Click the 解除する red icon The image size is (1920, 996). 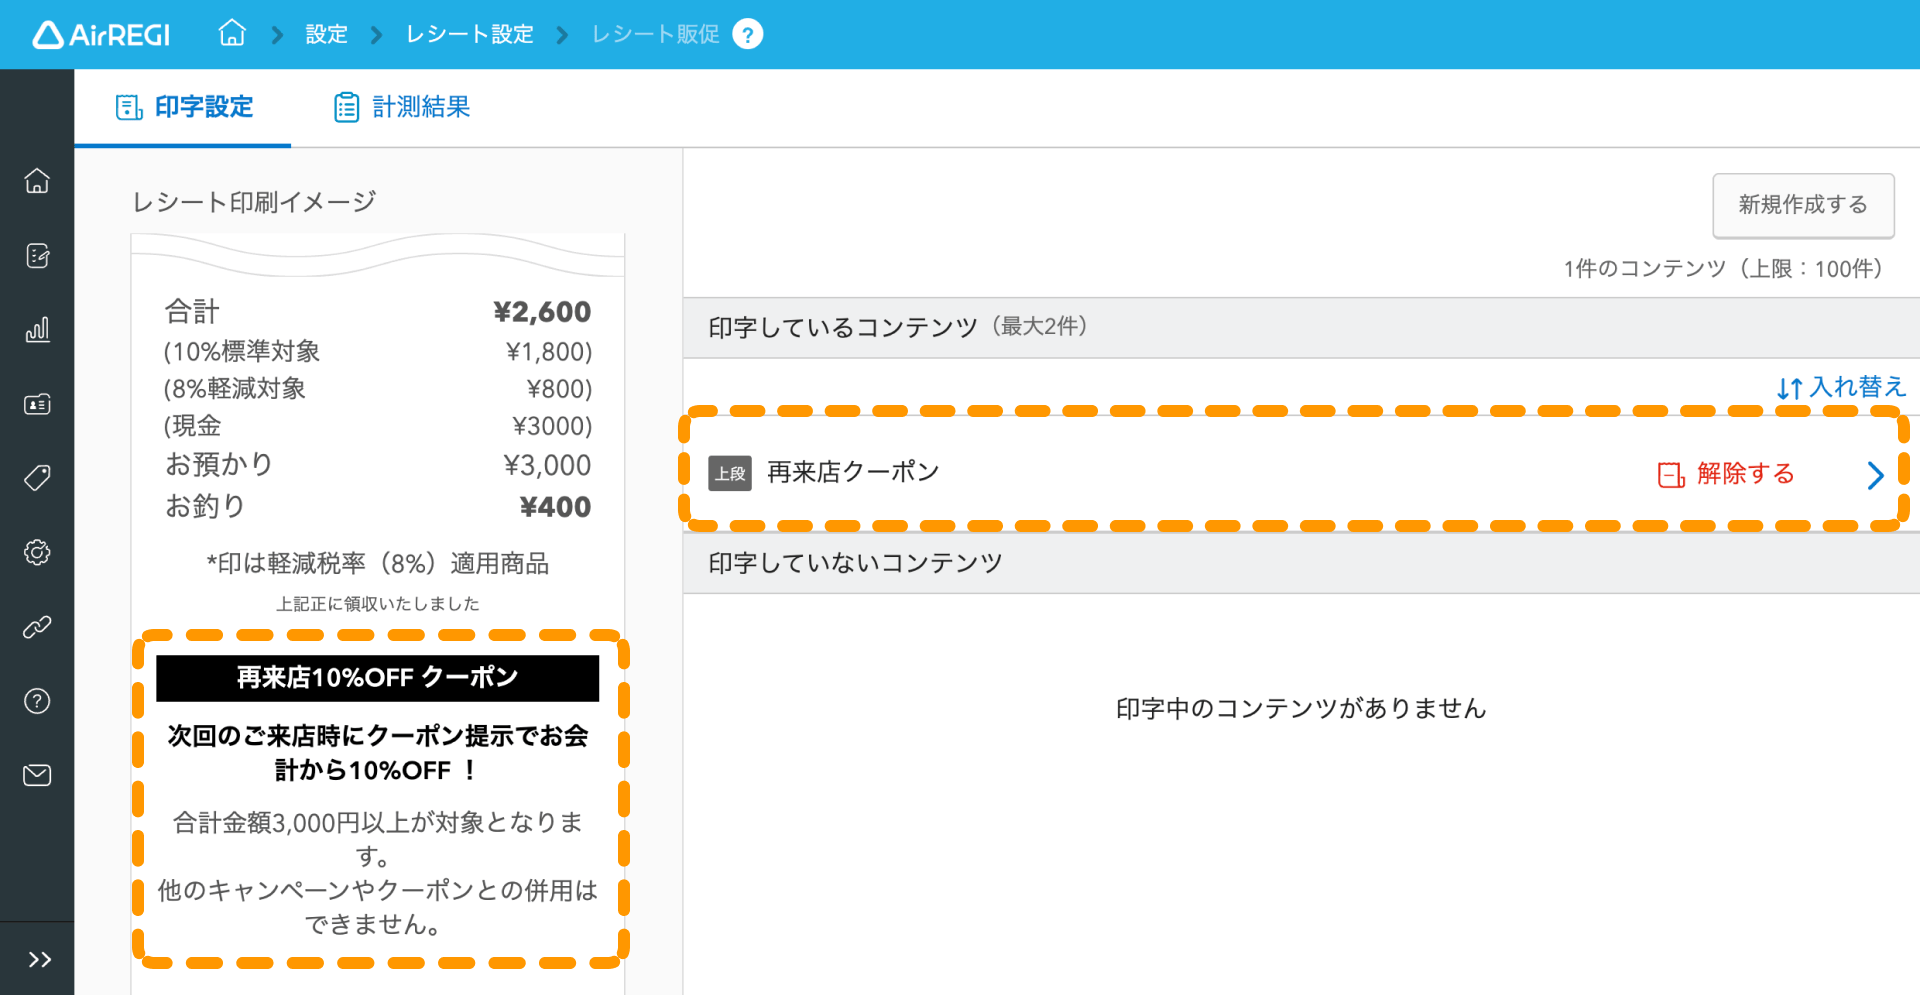click(x=1671, y=474)
